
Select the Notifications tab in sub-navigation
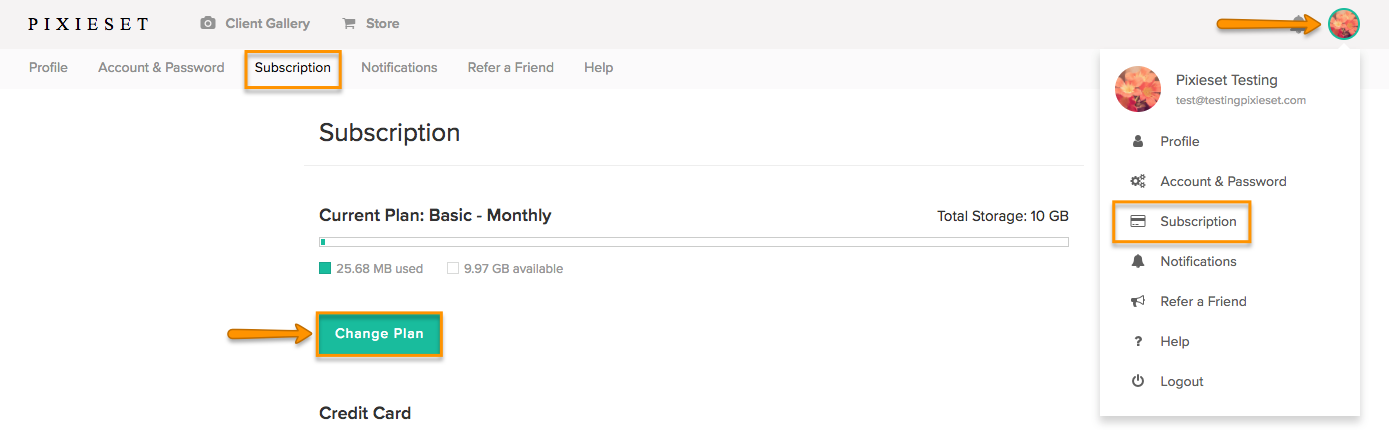399,67
